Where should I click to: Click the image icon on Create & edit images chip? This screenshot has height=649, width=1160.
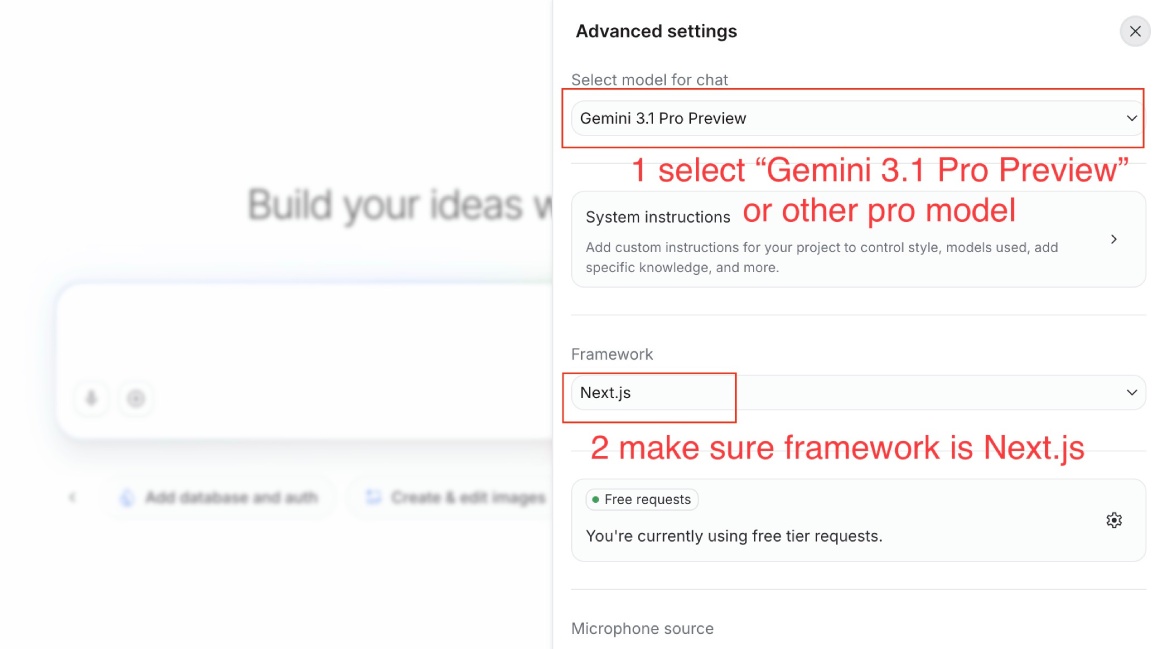[x=374, y=497]
